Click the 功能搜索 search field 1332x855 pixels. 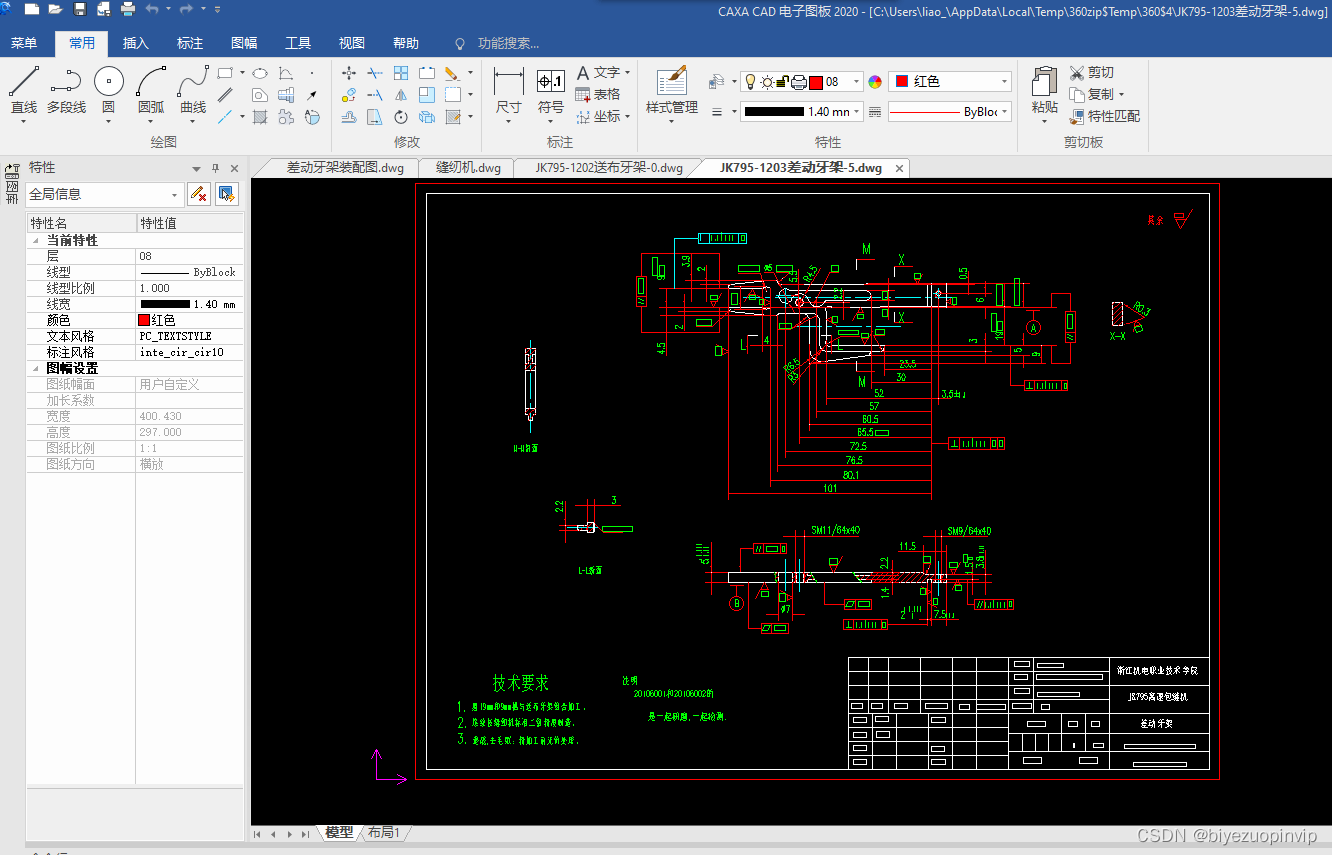pyautogui.click(x=508, y=43)
